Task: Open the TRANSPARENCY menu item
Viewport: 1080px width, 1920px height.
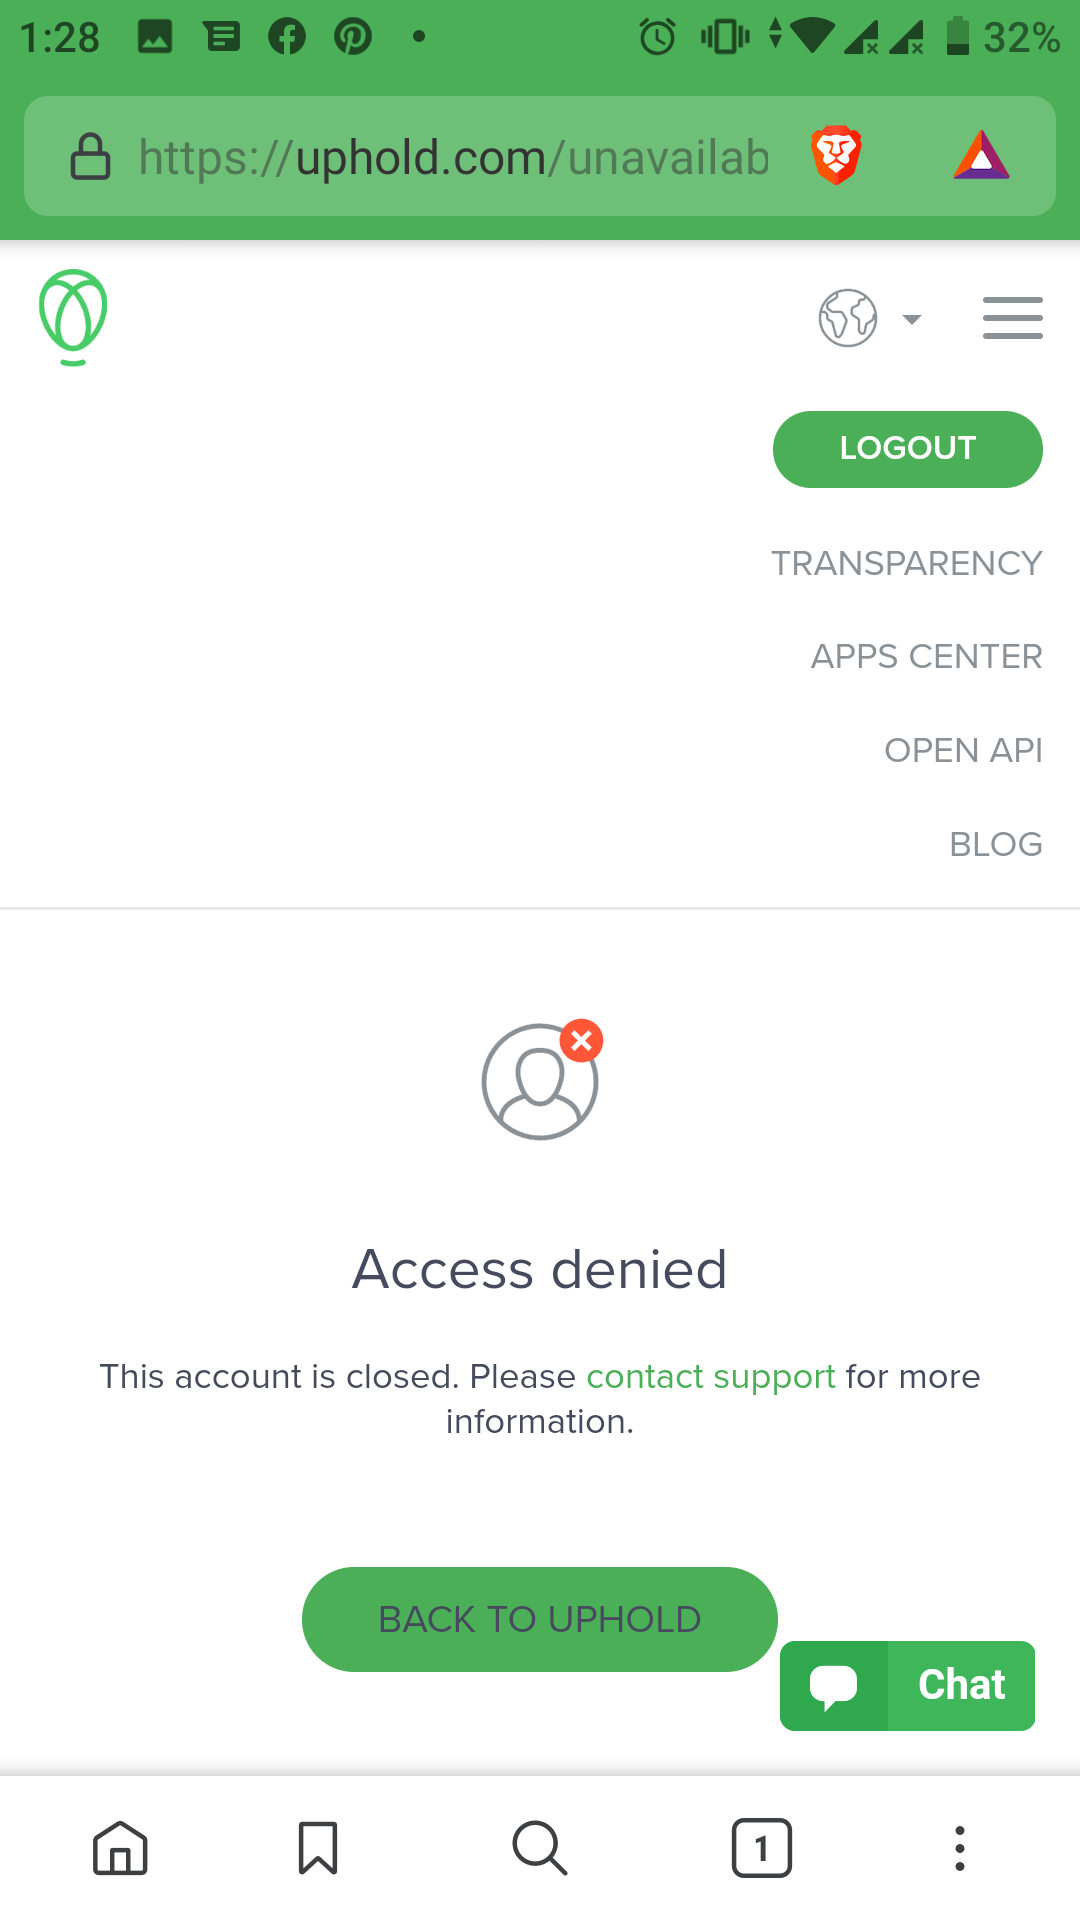Action: (907, 563)
